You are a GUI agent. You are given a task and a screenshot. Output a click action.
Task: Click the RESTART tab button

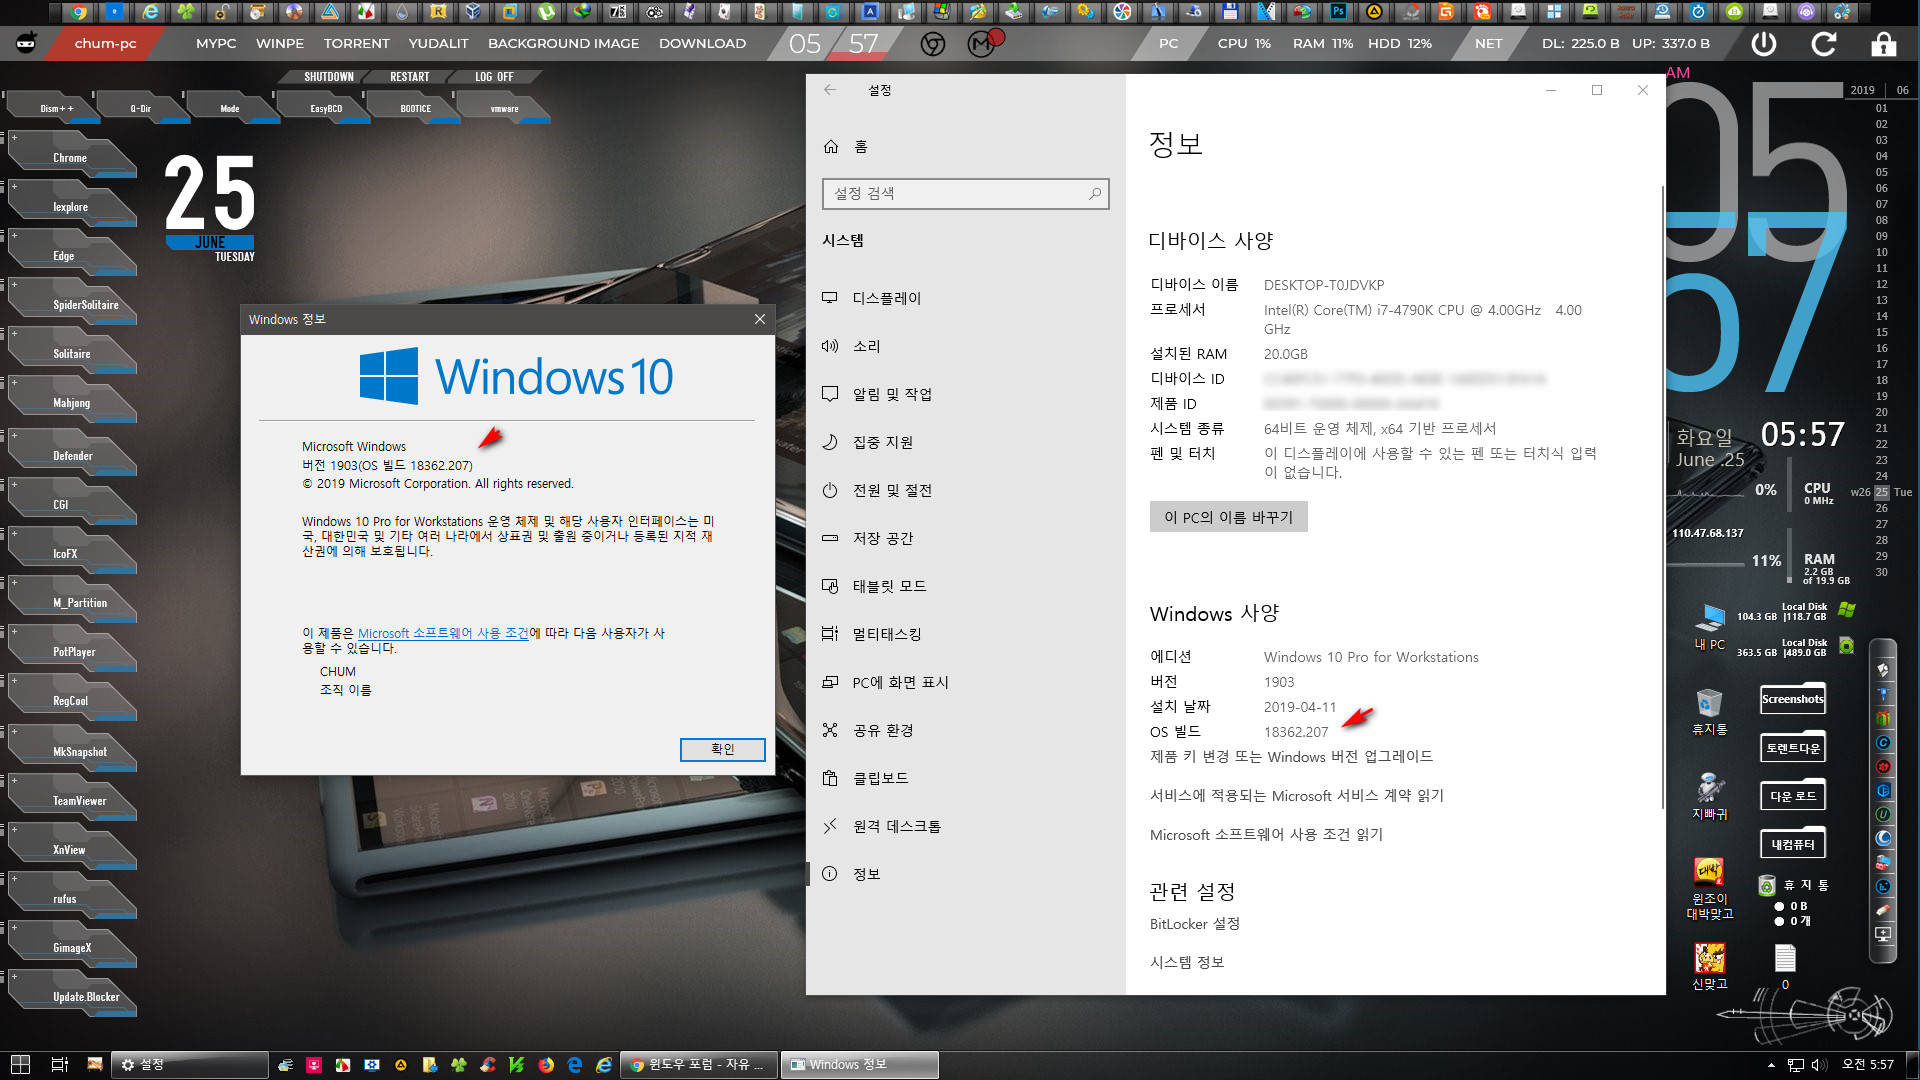[x=410, y=77]
